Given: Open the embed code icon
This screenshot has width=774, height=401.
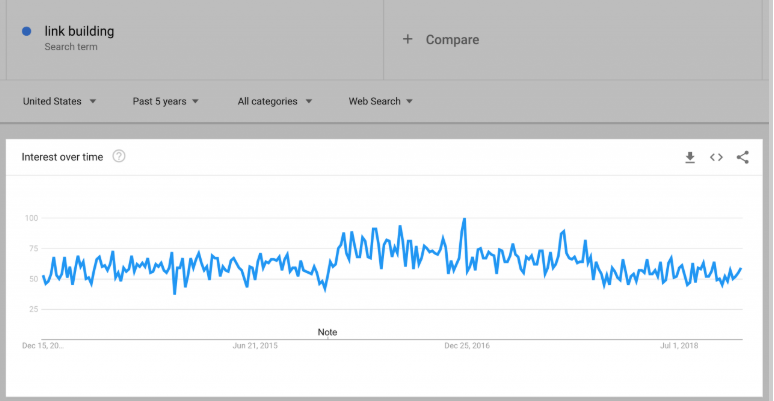Looking at the screenshot, I should pos(716,157).
